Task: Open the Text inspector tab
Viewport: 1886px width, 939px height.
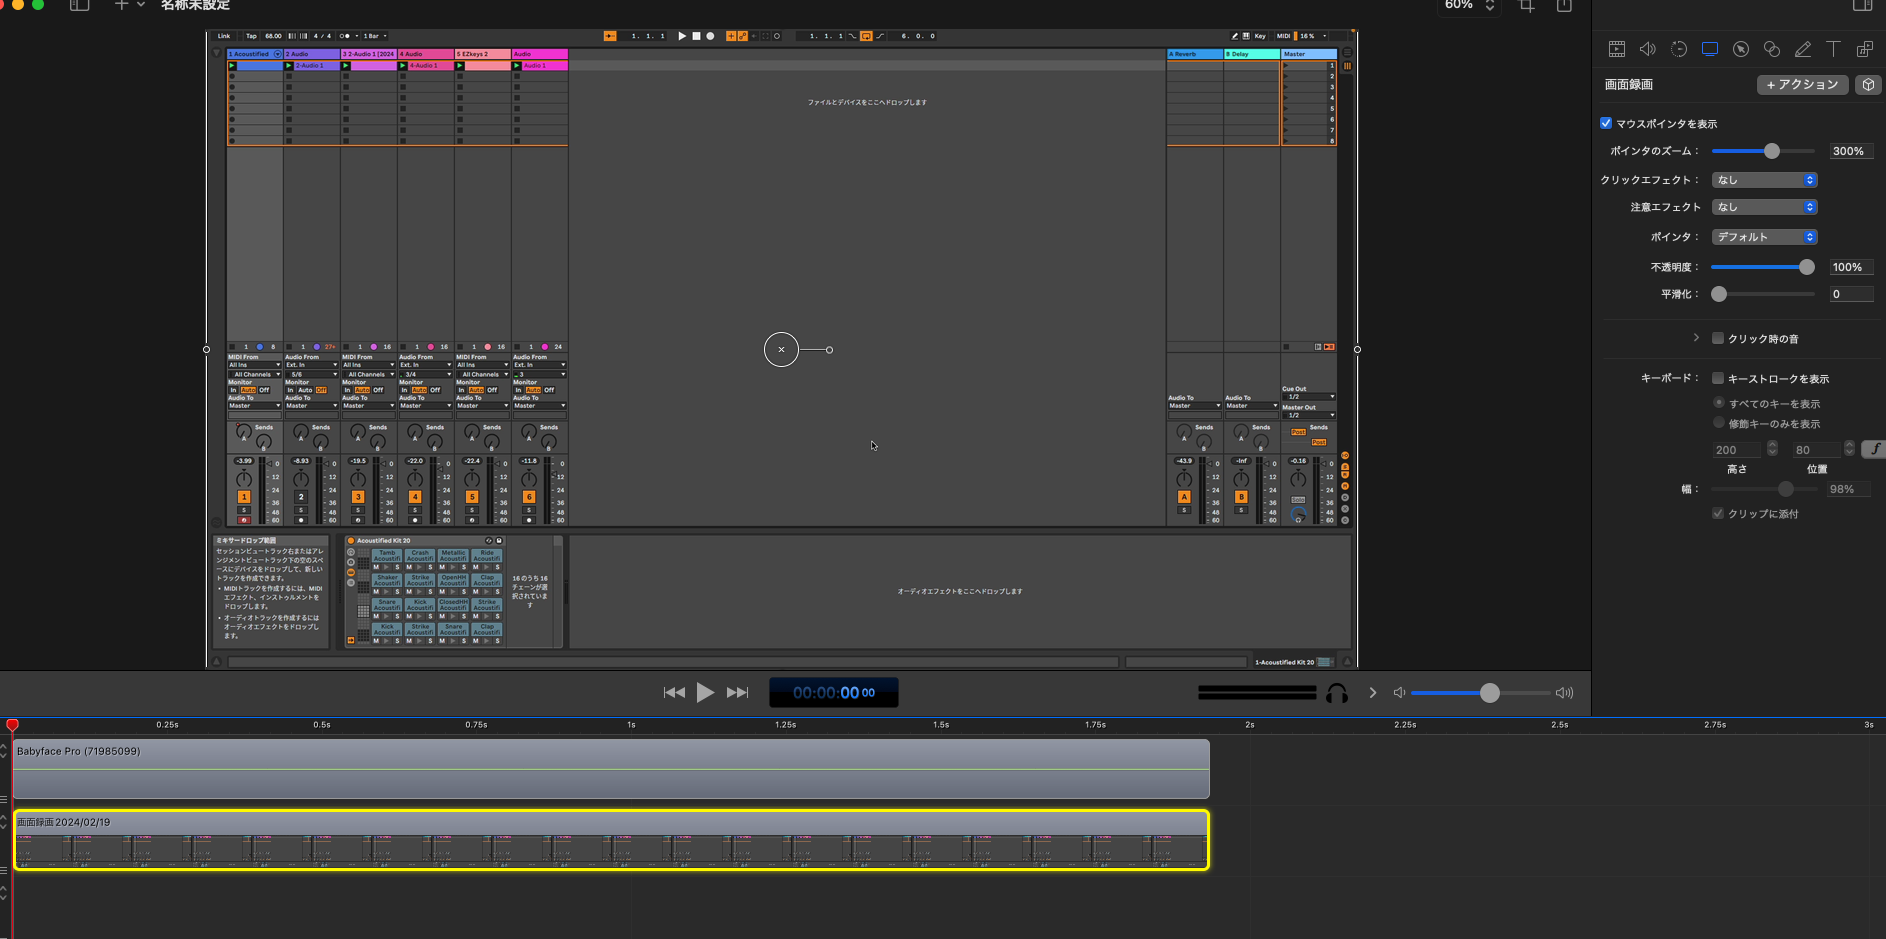Action: (1834, 49)
